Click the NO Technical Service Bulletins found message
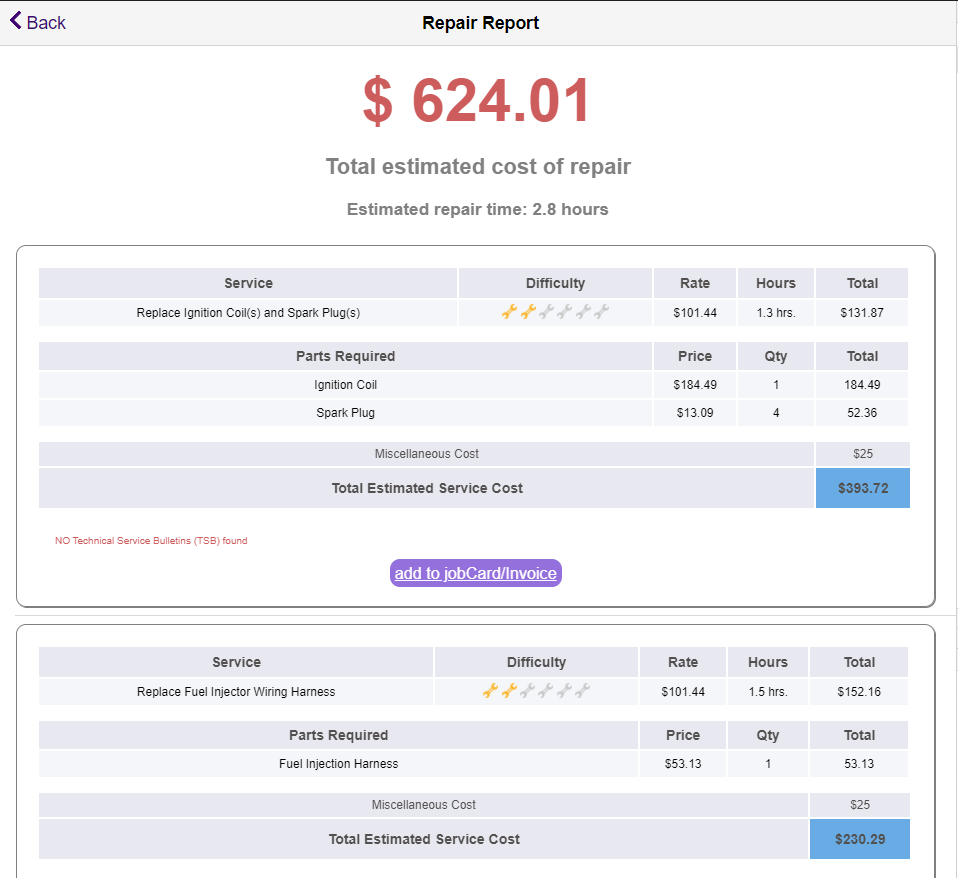Screen dimensions: 958x878 (x=150, y=540)
